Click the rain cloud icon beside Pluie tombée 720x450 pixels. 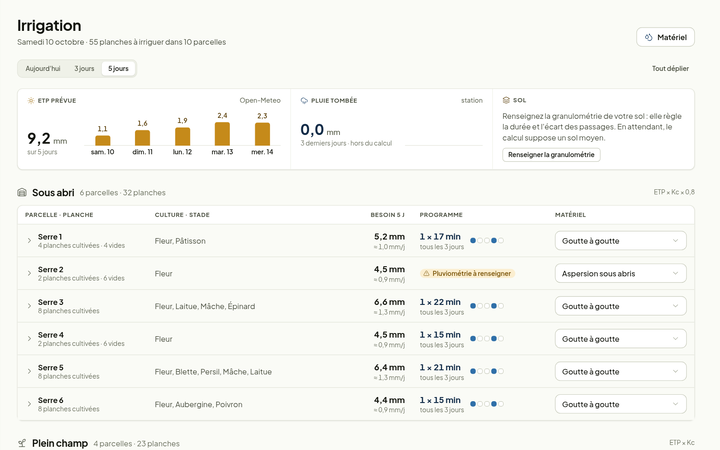tap(304, 101)
